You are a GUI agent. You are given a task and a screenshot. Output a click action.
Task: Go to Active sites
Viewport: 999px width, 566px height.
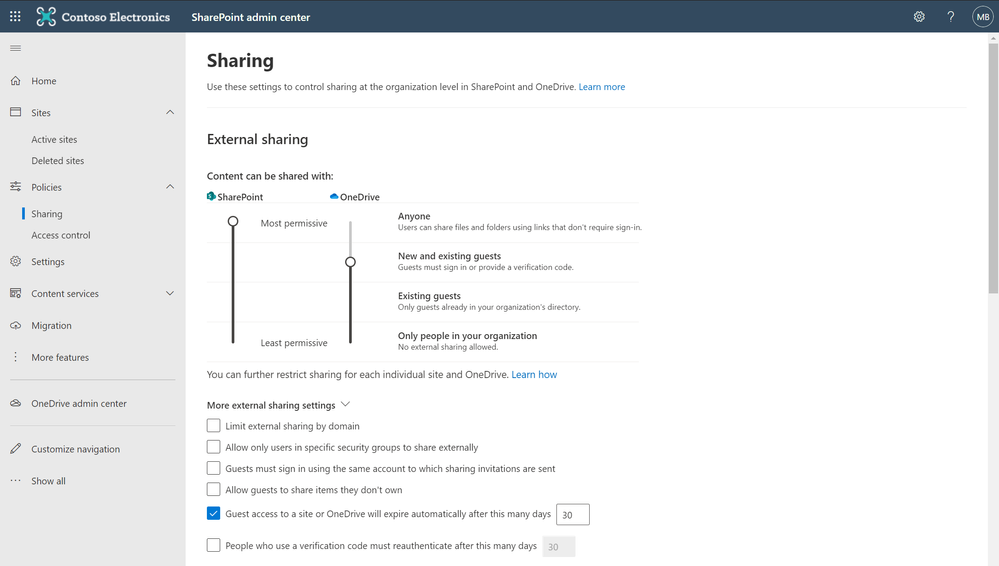[54, 140]
